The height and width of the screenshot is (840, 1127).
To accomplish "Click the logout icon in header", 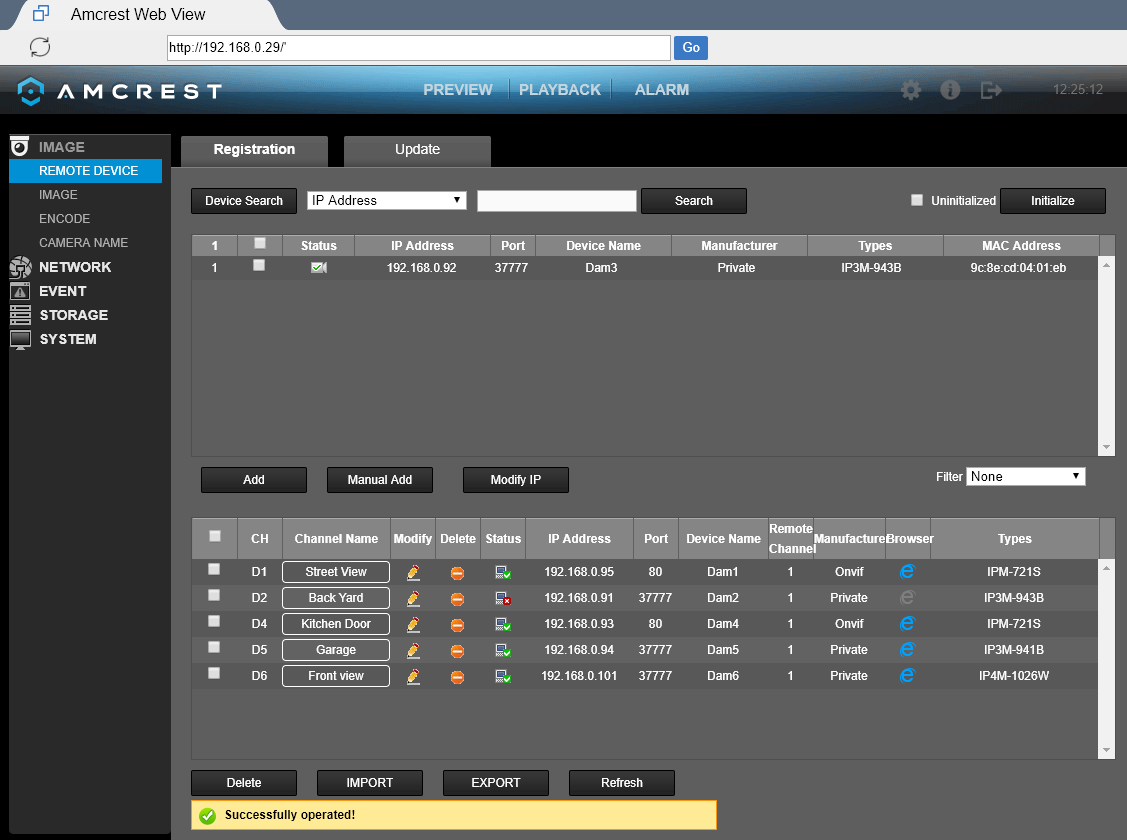I will [x=991, y=90].
